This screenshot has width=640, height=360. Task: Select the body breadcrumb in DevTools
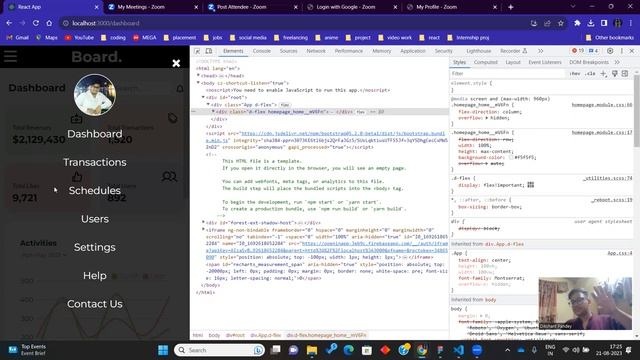click(214, 335)
